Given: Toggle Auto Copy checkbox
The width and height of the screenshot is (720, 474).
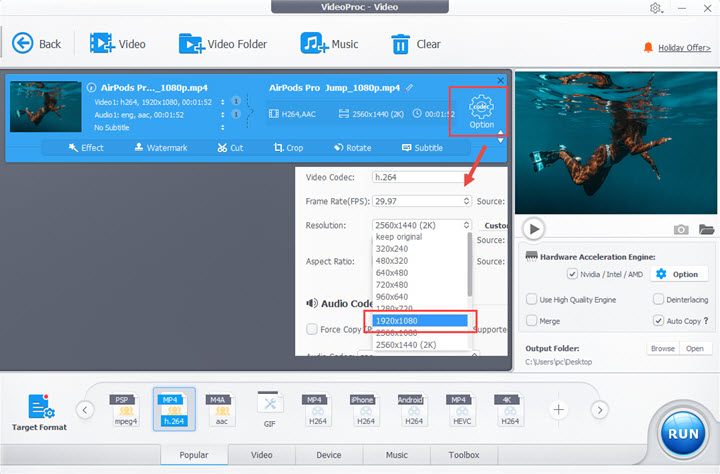Looking at the screenshot, I should [x=658, y=321].
